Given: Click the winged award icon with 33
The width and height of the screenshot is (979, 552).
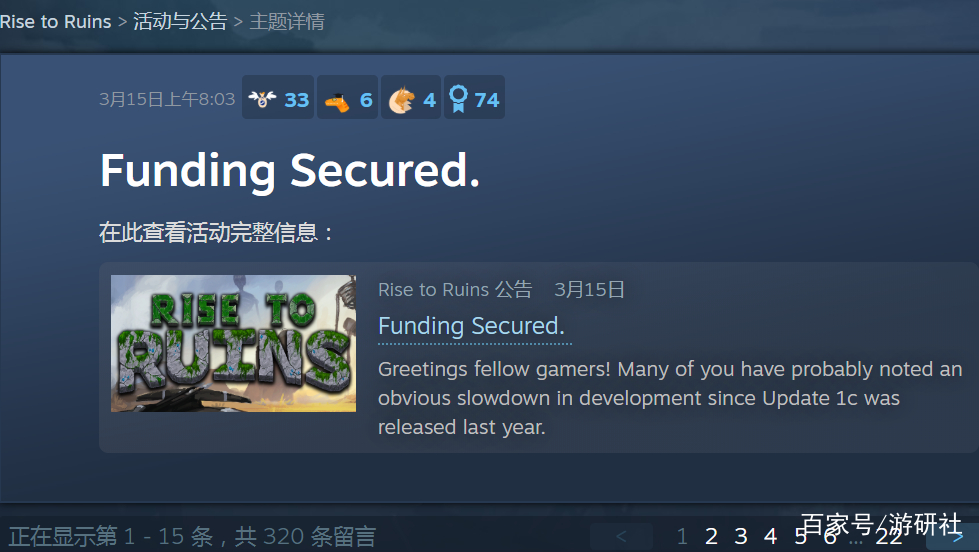Looking at the screenshot, I should (x=278, y=99).
